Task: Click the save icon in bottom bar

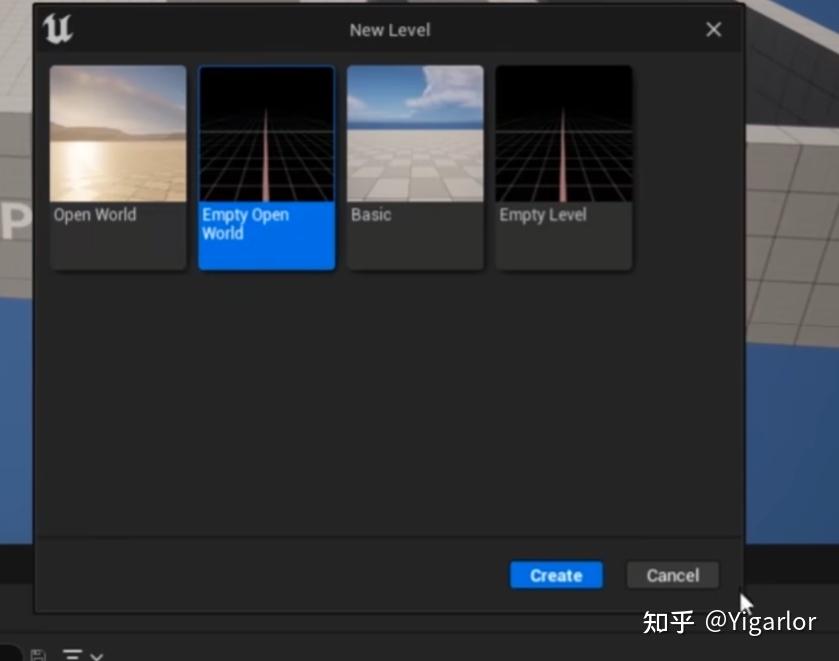Action: point(38,655)
